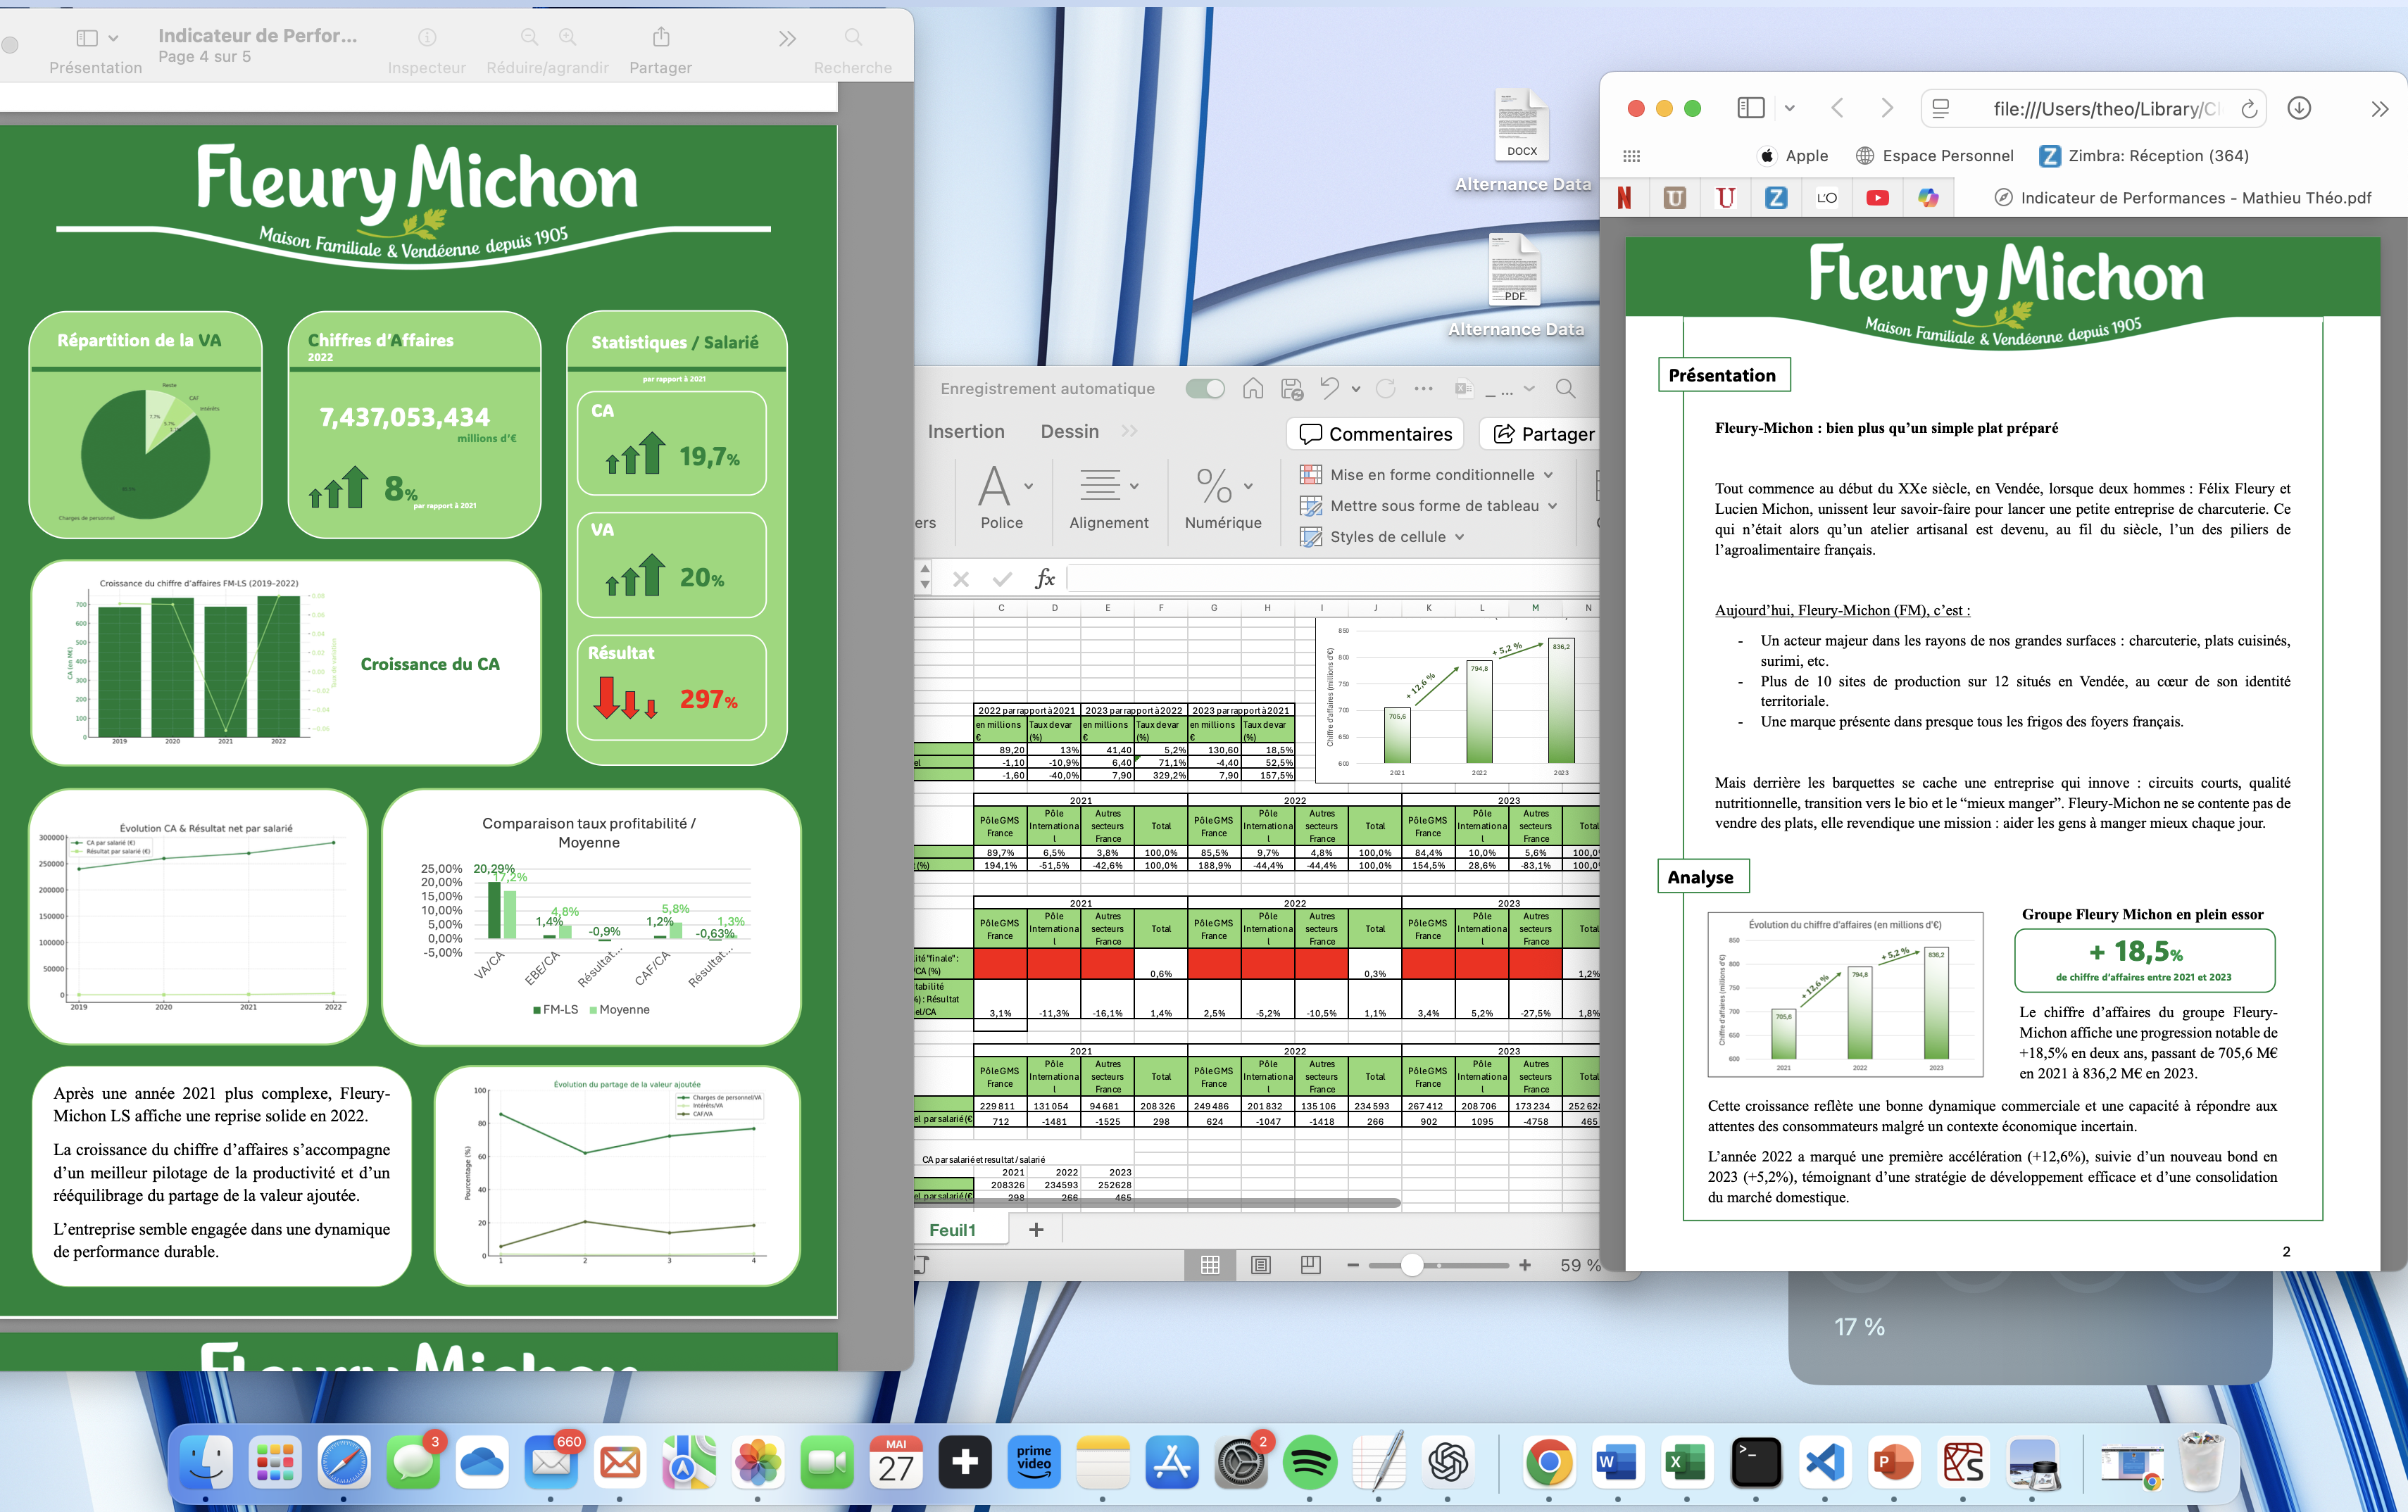Switch Excel to page layout view
This screenshot has width=2408, height=1512.
point(1260,1265)
